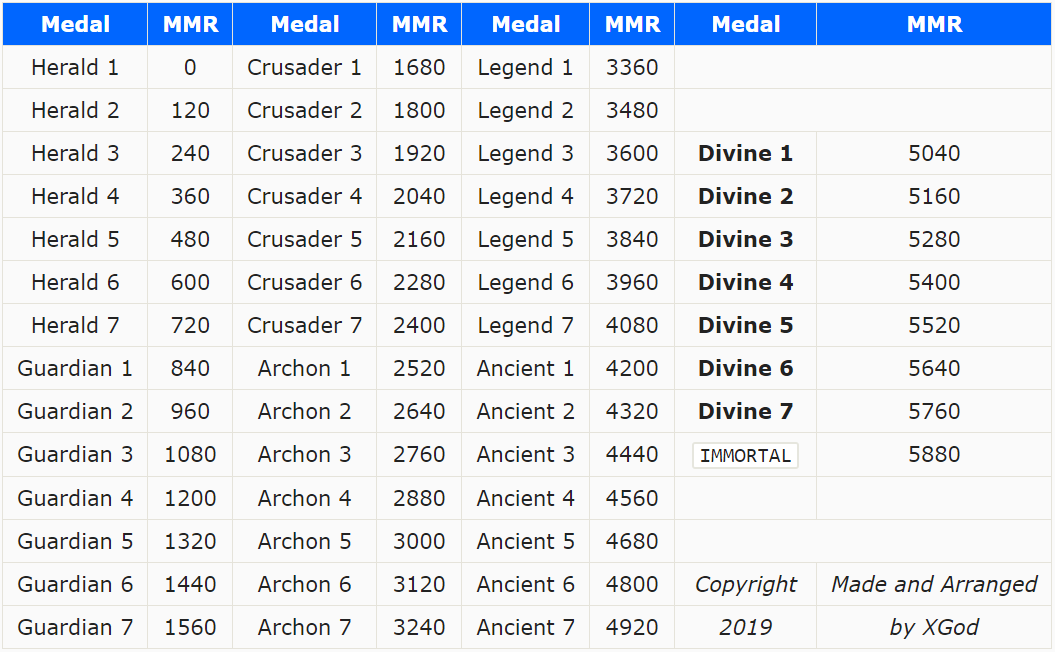This screenshot has height=652, width=1055.
Task: Click the Copyright text cell
Action: [745, 584]
